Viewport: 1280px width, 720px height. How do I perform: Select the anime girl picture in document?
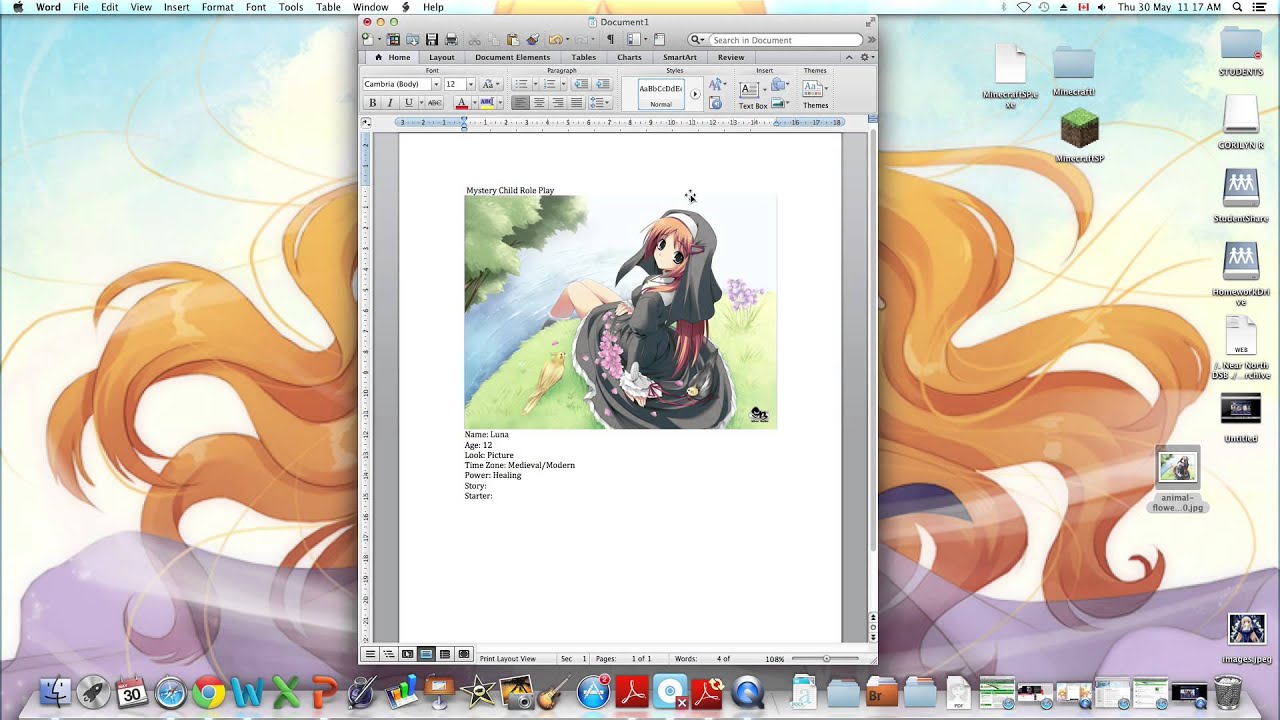click(620, 312)
